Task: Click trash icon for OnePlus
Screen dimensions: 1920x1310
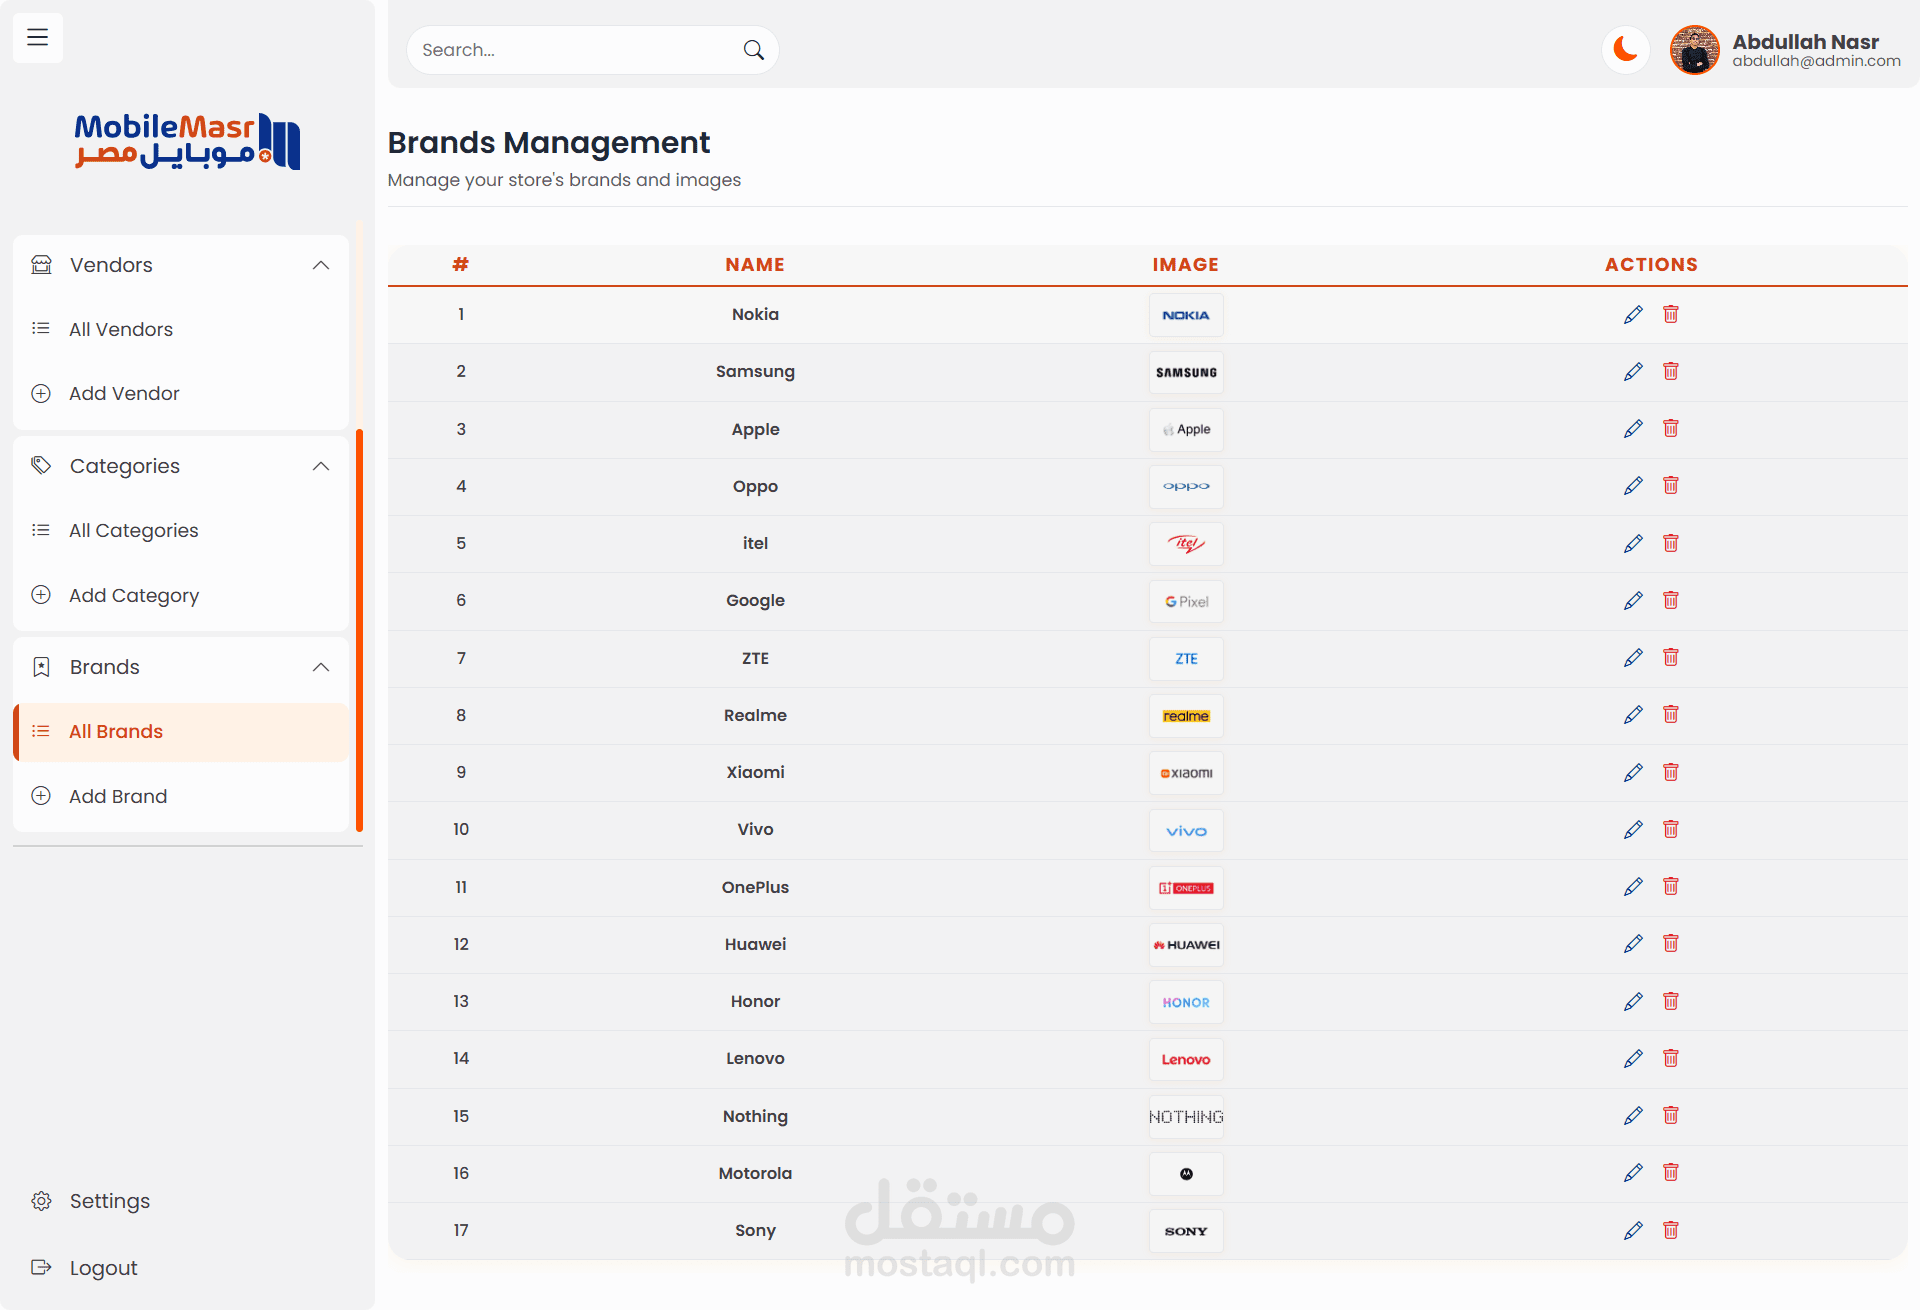Action: (x=1670, y=887)
